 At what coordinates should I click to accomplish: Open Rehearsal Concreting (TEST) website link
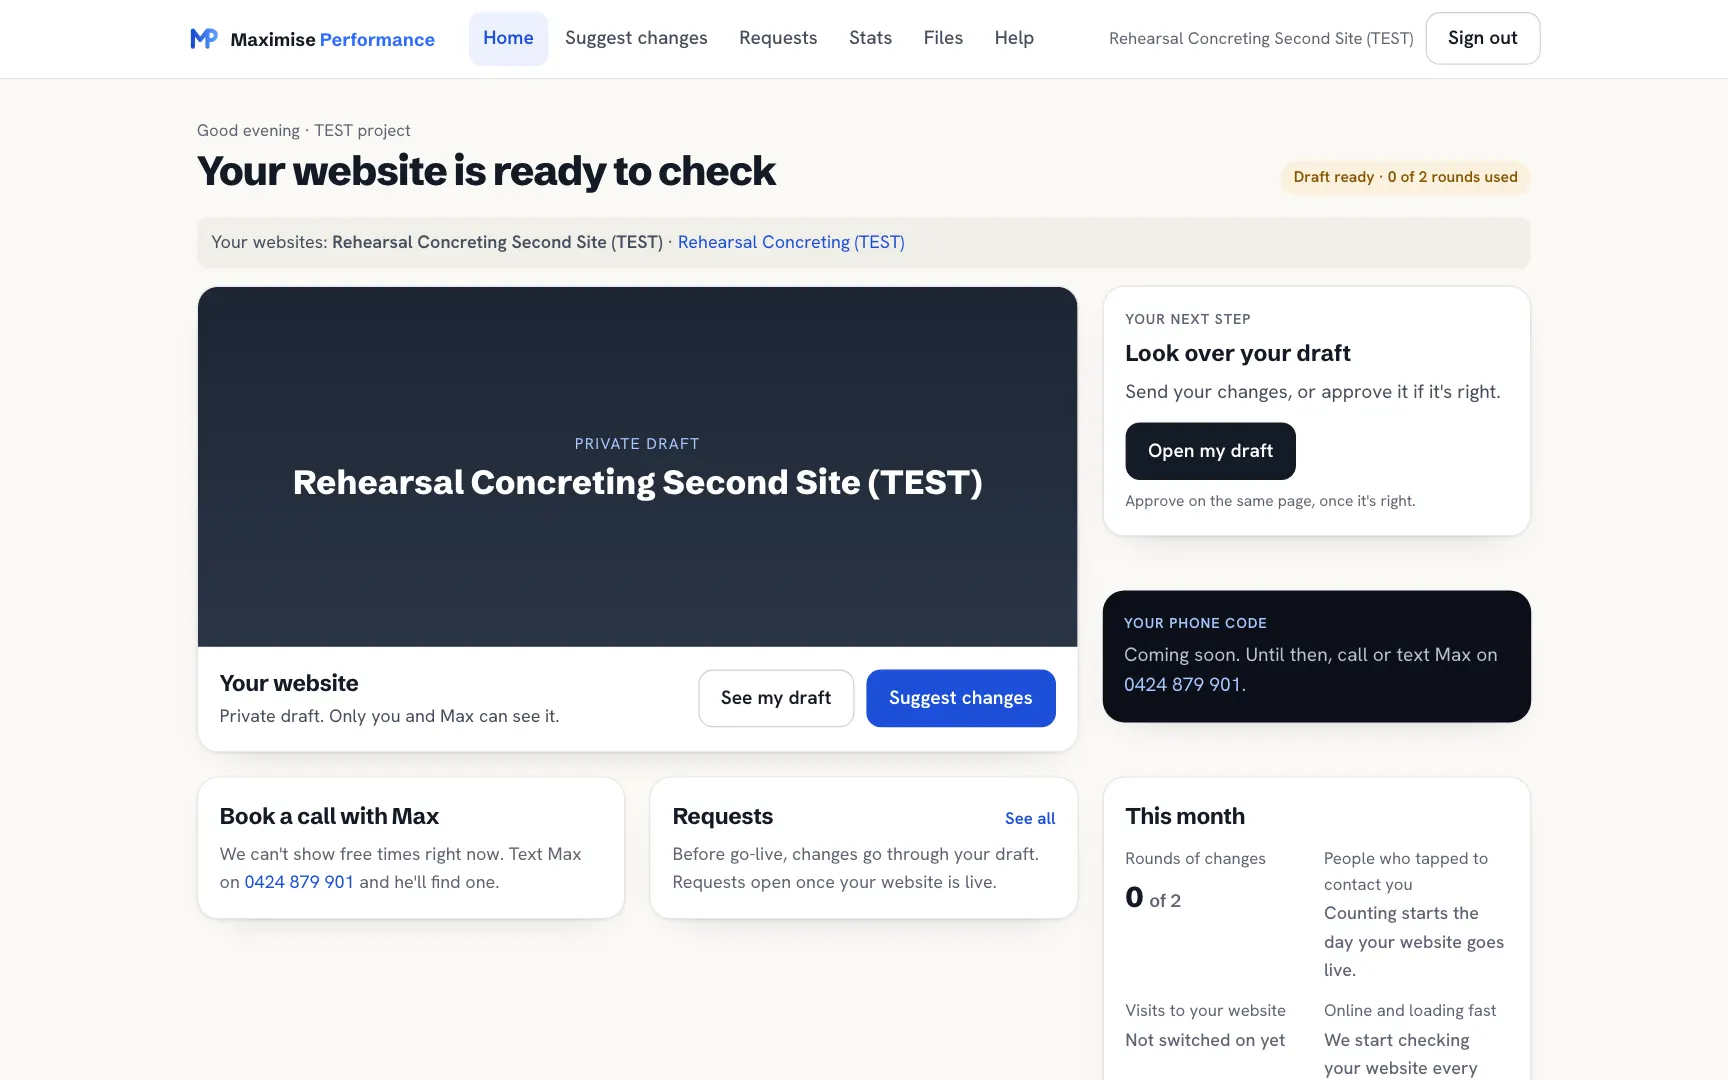tap(791, 242)
